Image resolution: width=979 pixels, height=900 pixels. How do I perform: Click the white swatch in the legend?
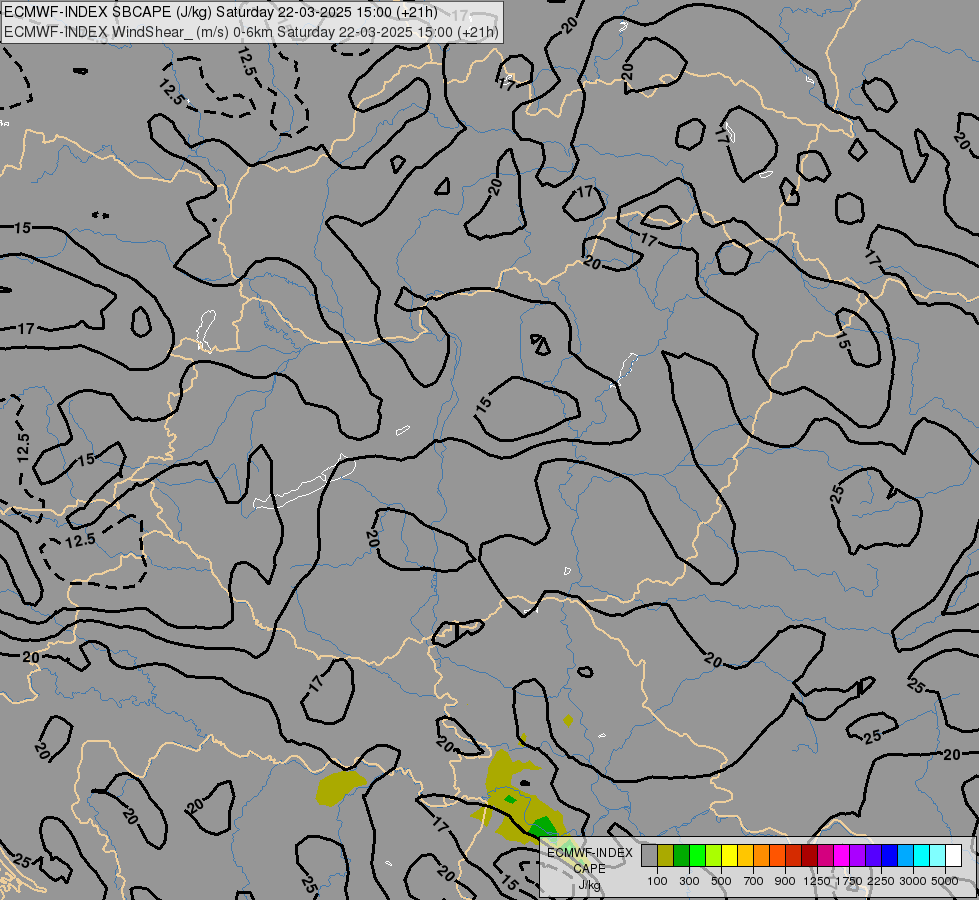pos(953,856)
